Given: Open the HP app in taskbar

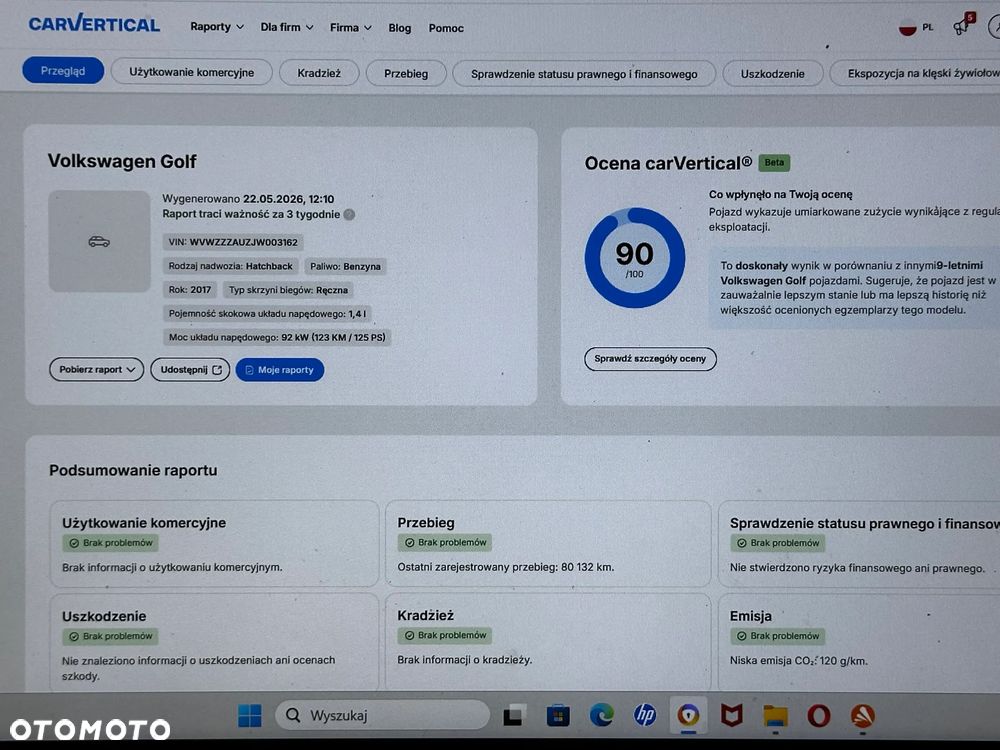Looking at the screenshot, I should [x=645, y=715].
